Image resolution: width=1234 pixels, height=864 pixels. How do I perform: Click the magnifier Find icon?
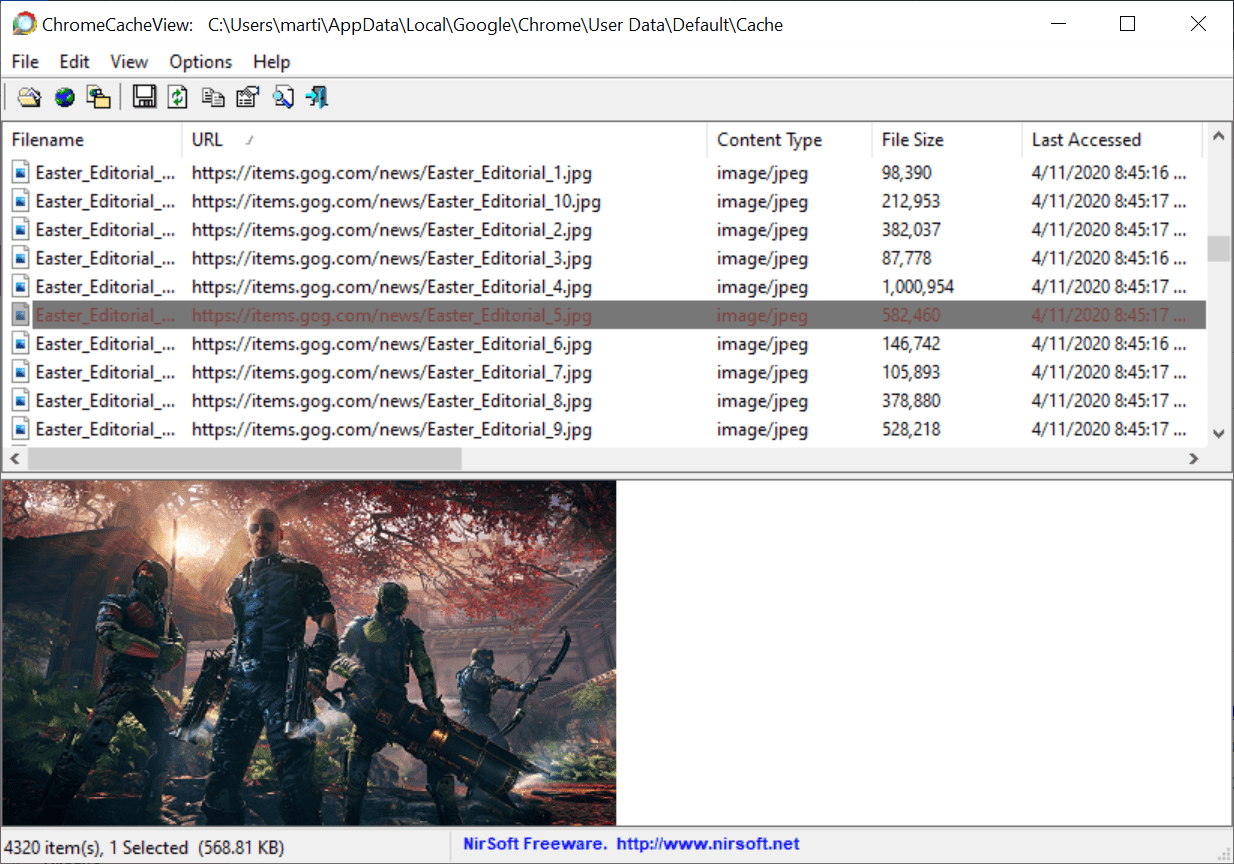[283, 97]
